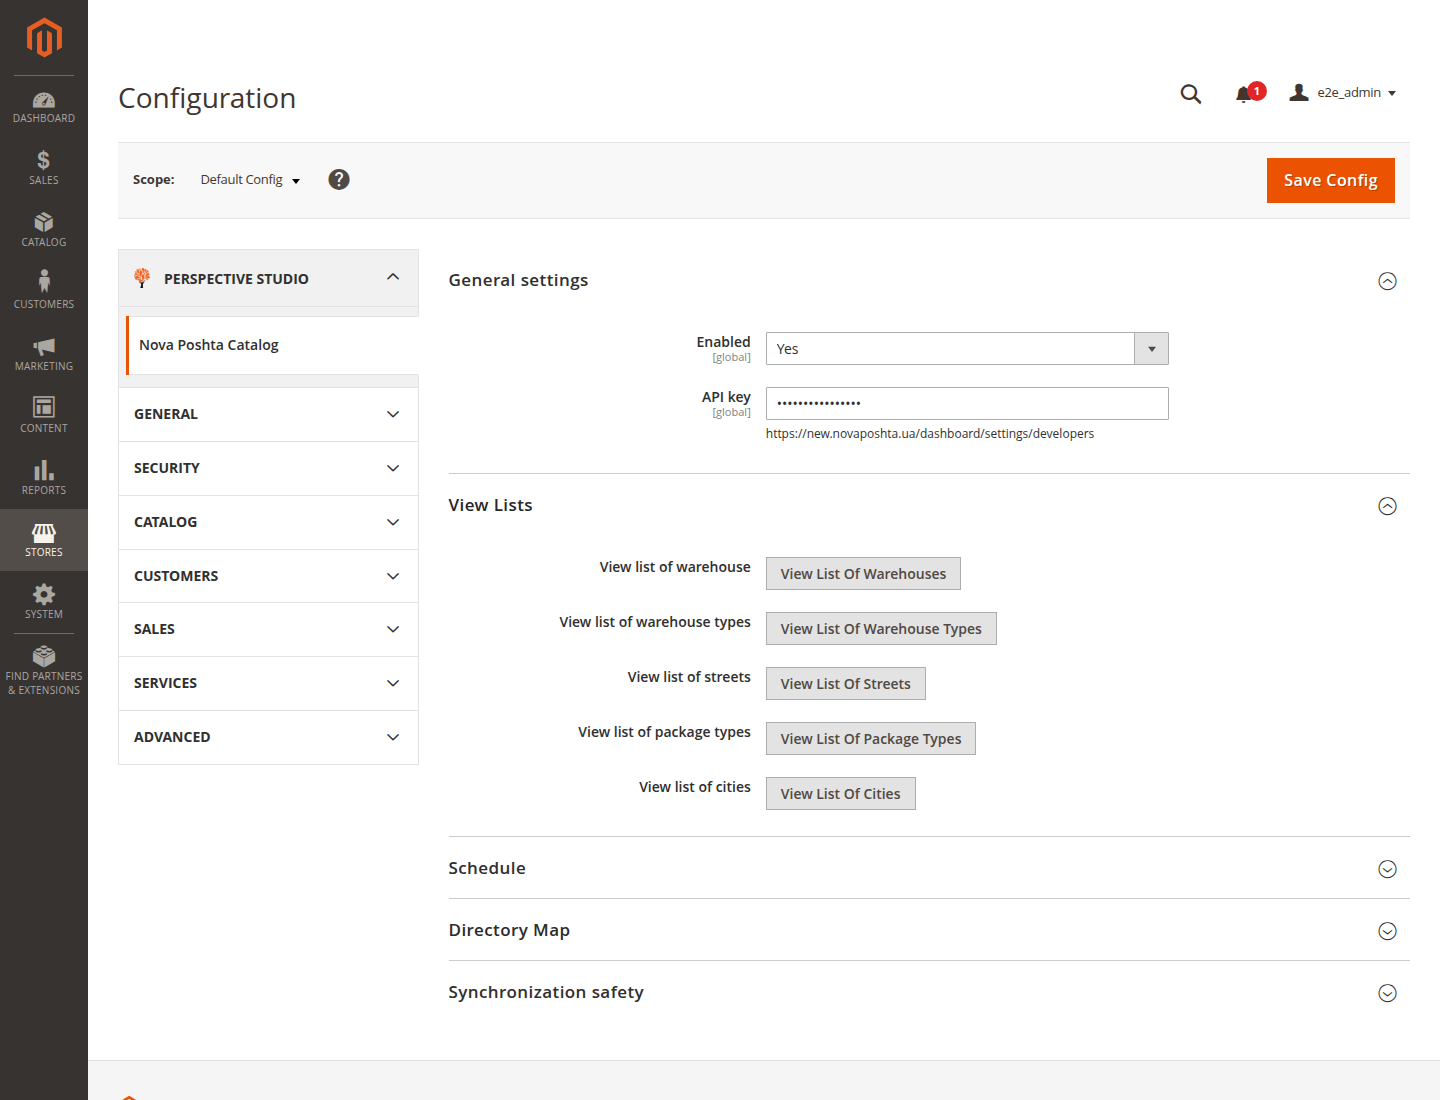Click the Save Config button
The width and height of the screenshot is (1440, 1100).
1330,180
